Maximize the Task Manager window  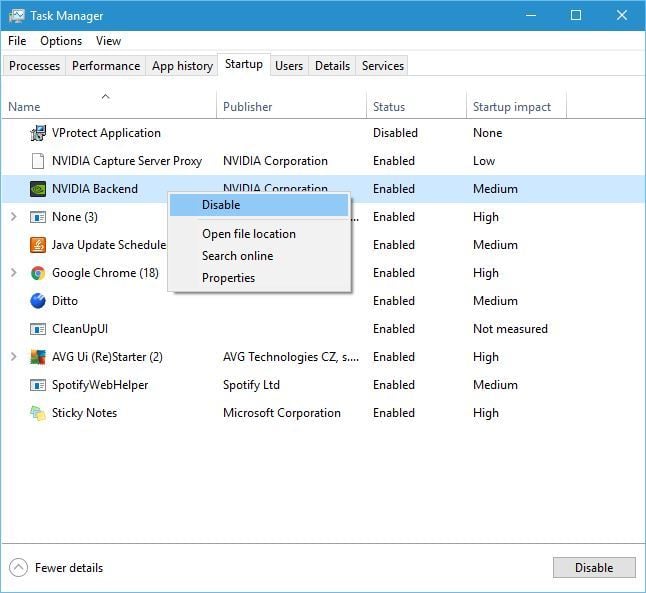point(576,15)
